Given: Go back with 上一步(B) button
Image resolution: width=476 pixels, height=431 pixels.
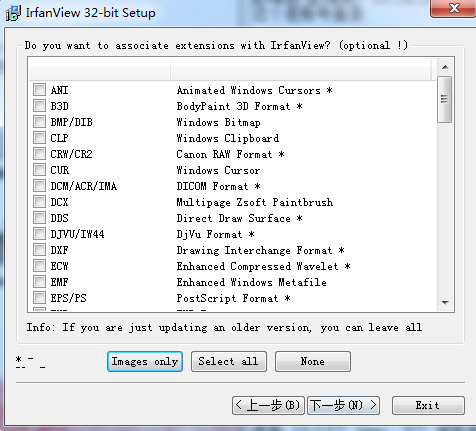Looking at the screenshot, I should (x=268, y=405).
